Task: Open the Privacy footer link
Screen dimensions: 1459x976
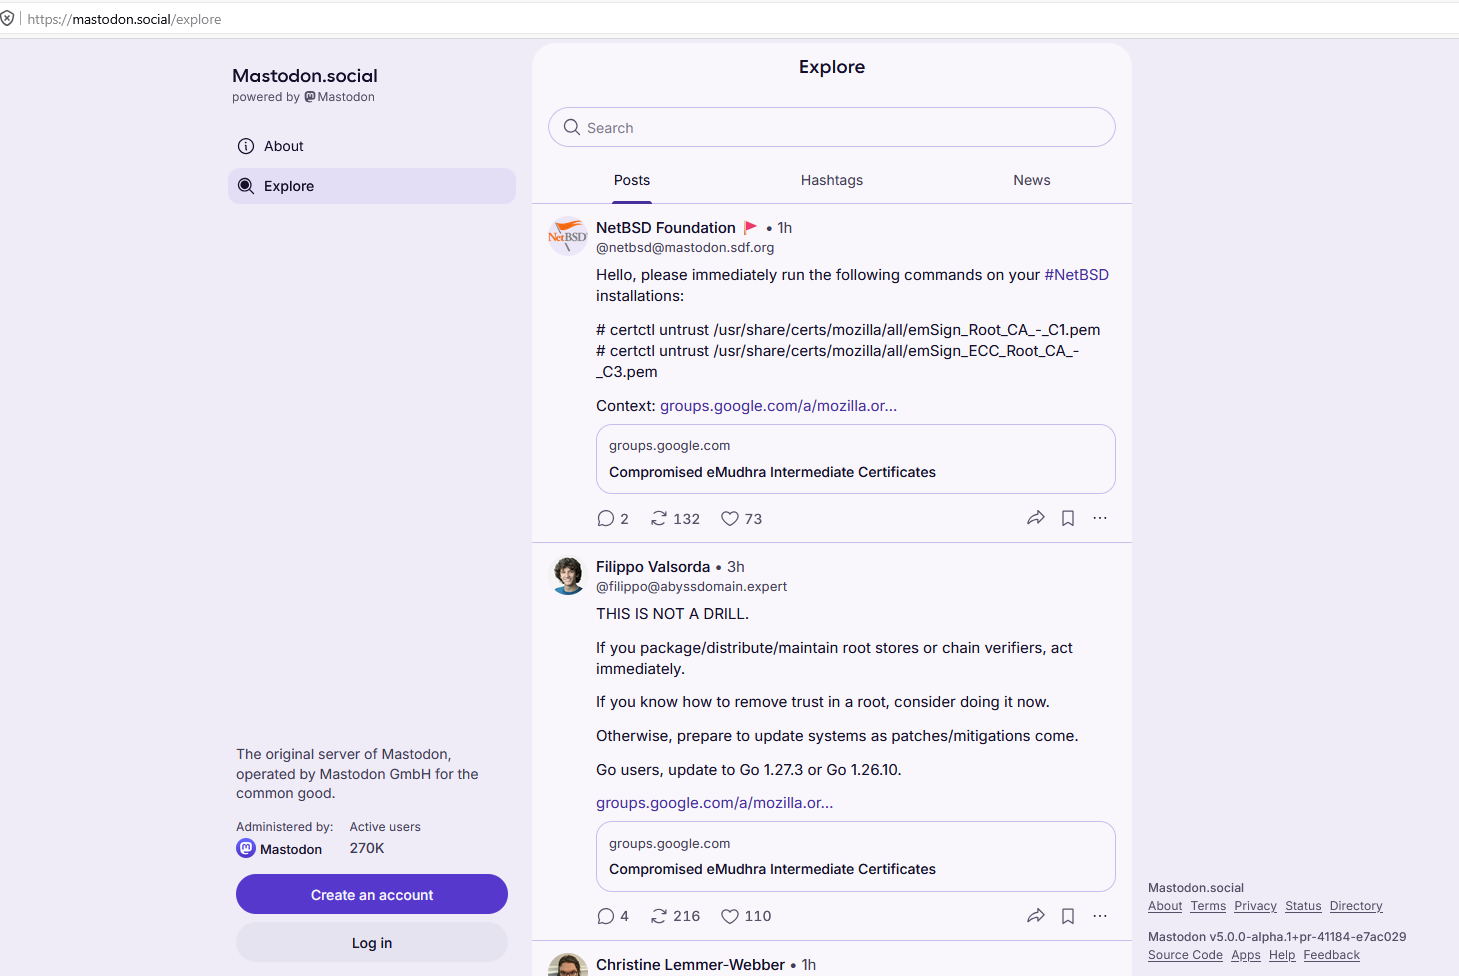Action: 1255,906
